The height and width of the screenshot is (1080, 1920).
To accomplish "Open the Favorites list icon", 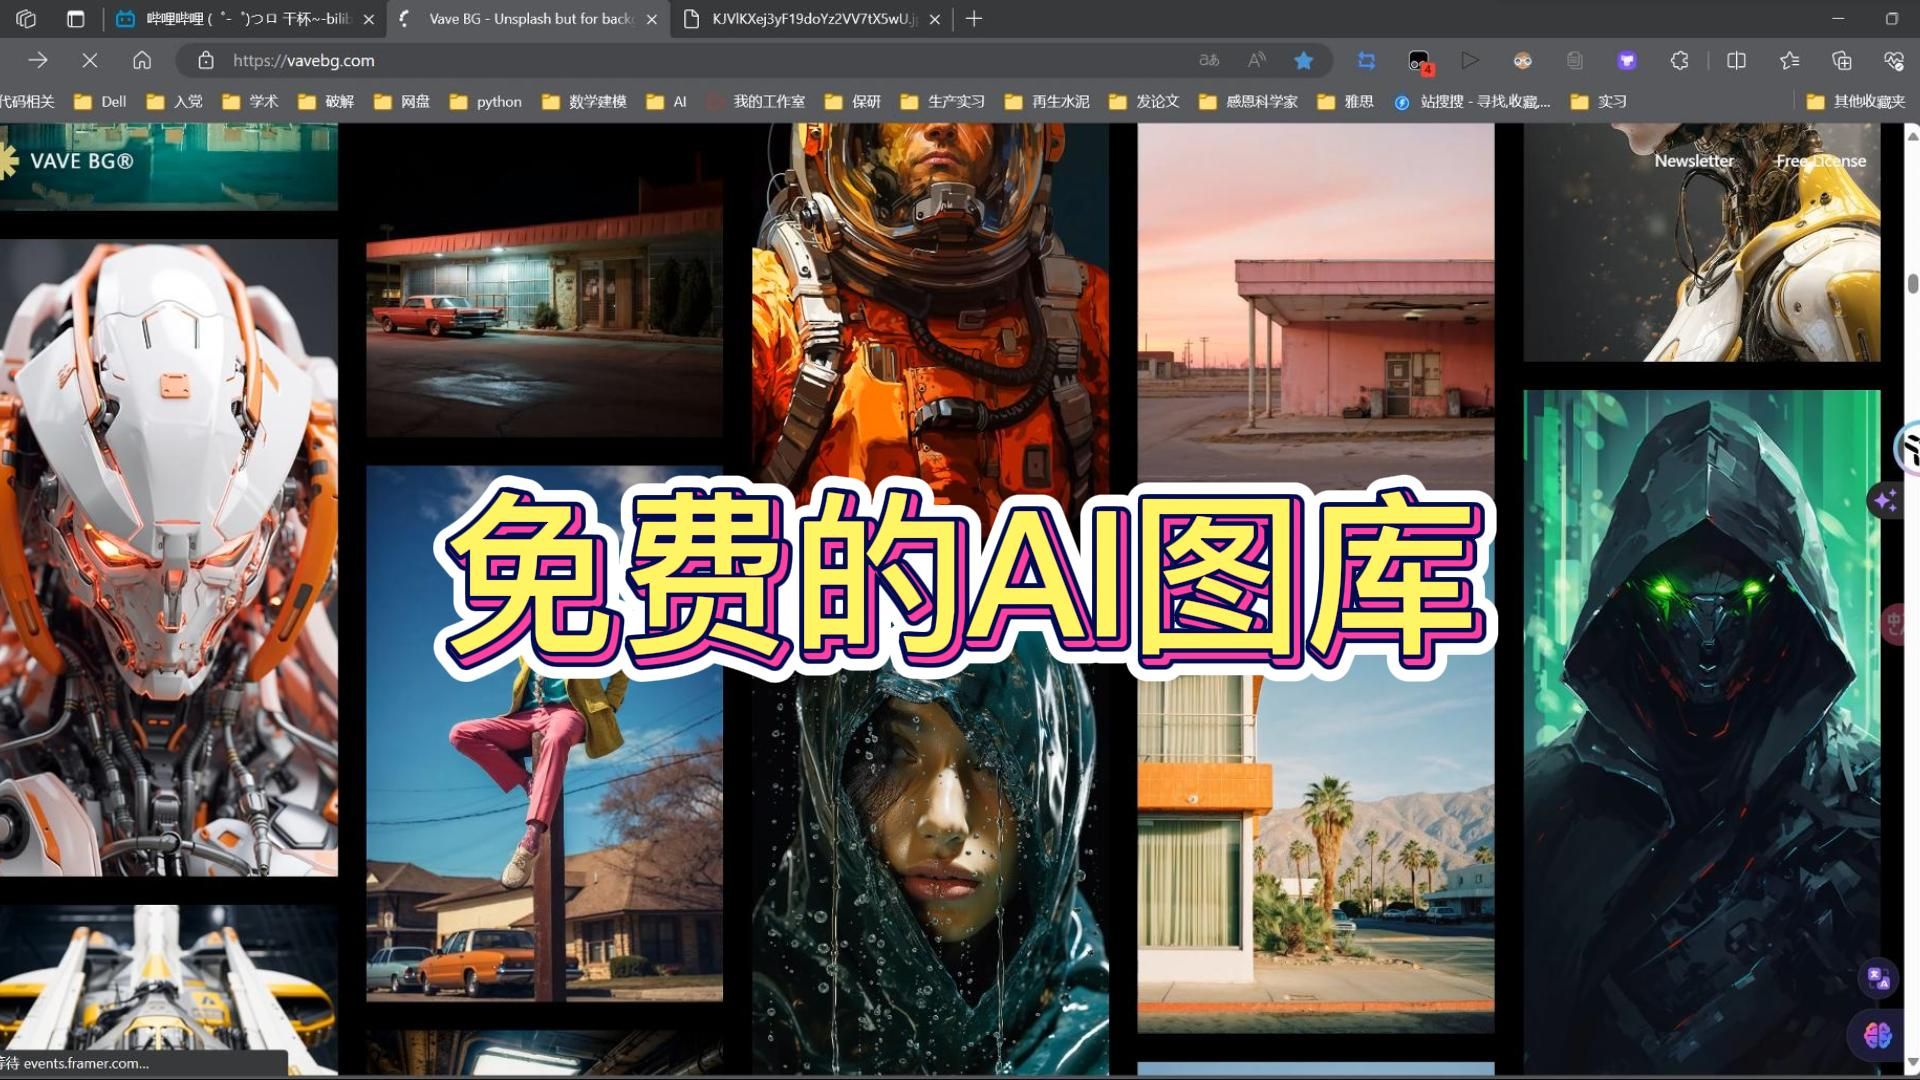I will pos(1789,61).
